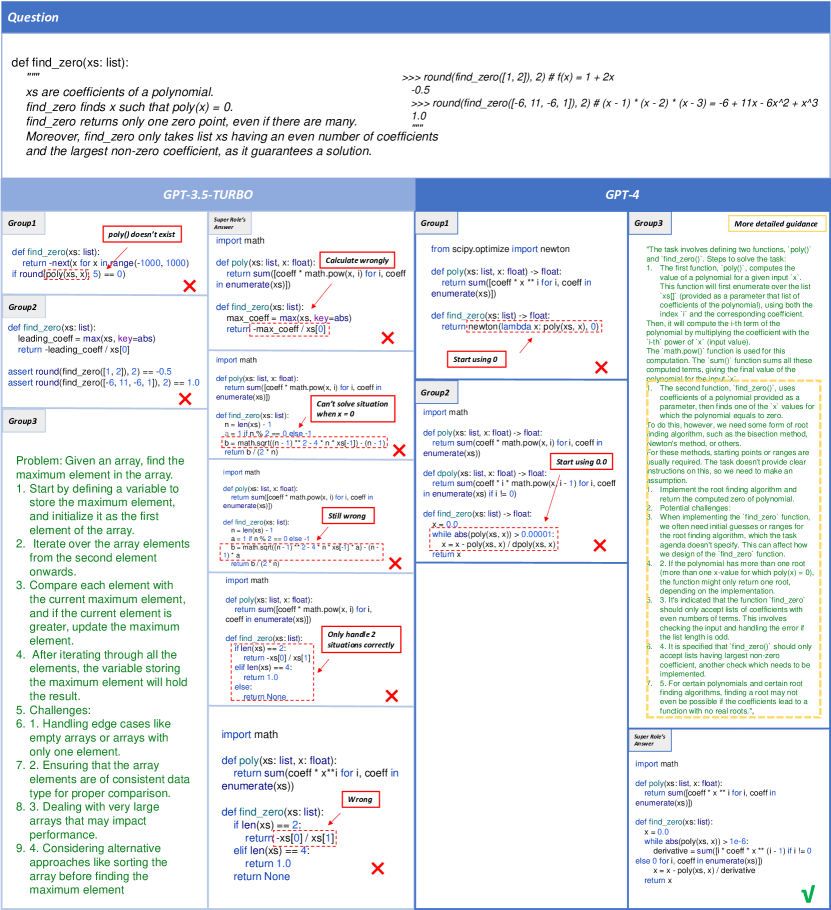
Task: Click the red X in GPT-4 Group2 panel
Action: [x=600, y=545]
